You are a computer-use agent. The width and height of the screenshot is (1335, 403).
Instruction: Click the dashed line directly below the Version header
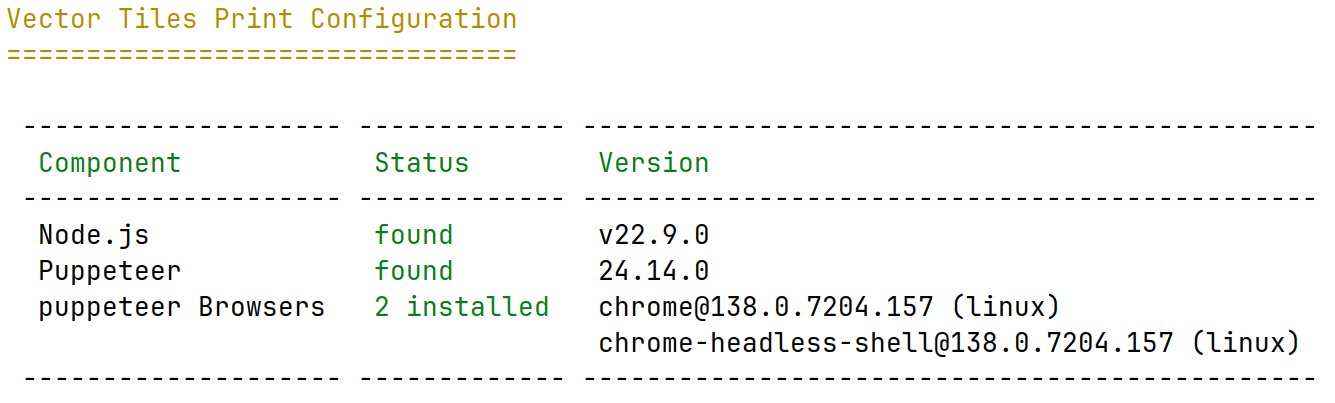(x=948, y=199)
